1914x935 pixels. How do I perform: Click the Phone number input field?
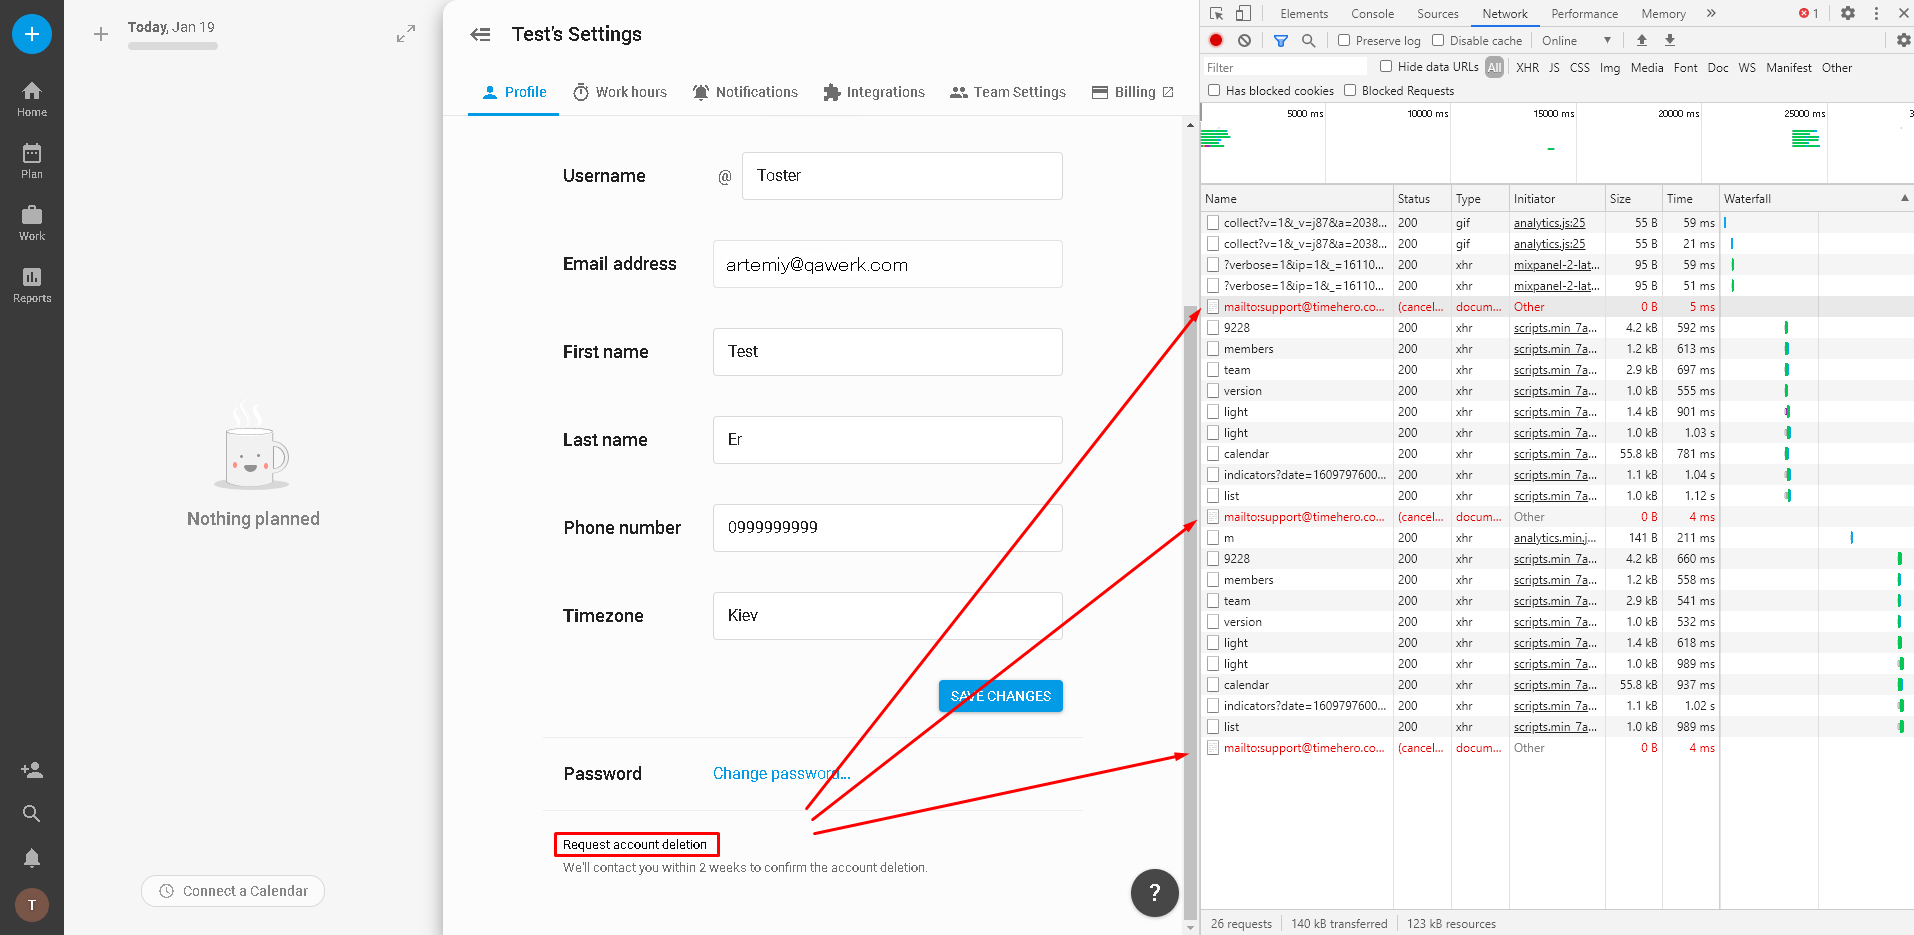tap(888, 528)
